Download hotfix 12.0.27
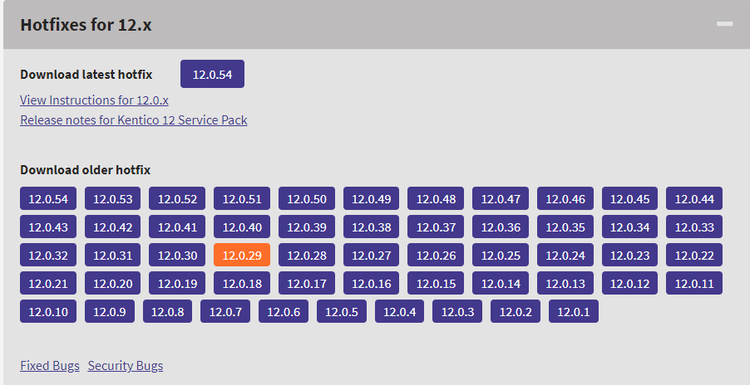The height and width of the screenshot is (385, 750). pyautogui.click(x=371, y=255)
